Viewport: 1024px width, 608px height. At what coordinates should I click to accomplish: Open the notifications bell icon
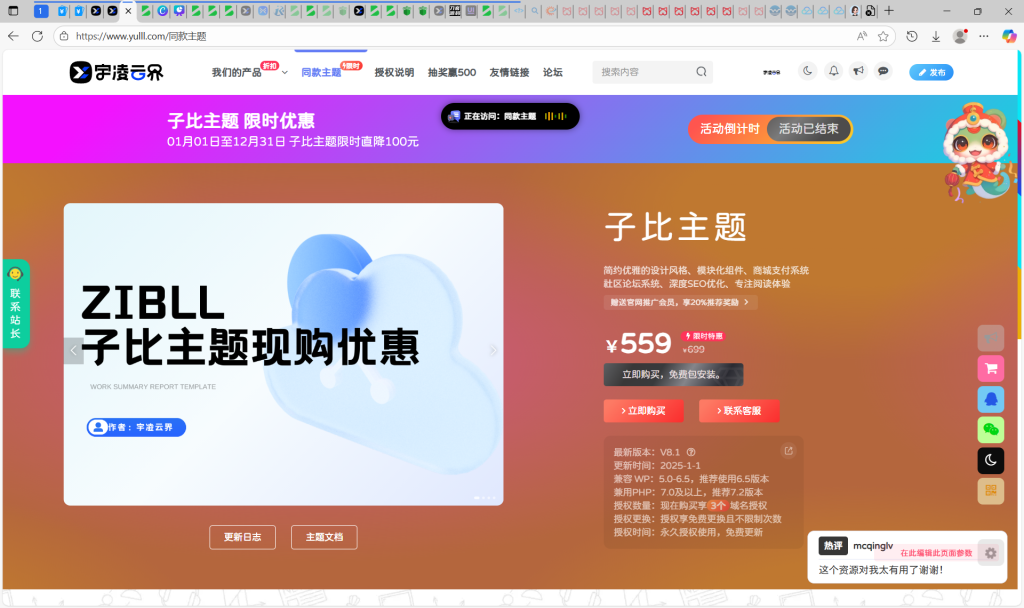coord(833,71)
